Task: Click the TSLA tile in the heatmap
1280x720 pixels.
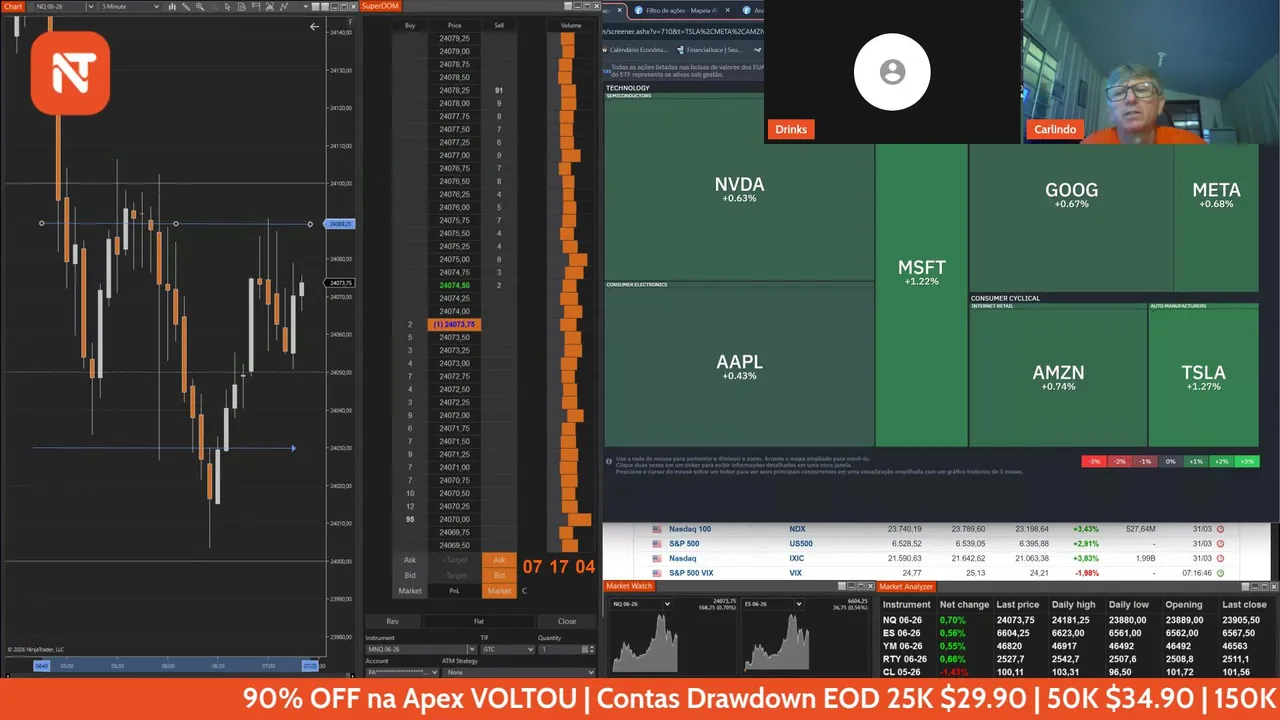Action: tap(1203, 377)
